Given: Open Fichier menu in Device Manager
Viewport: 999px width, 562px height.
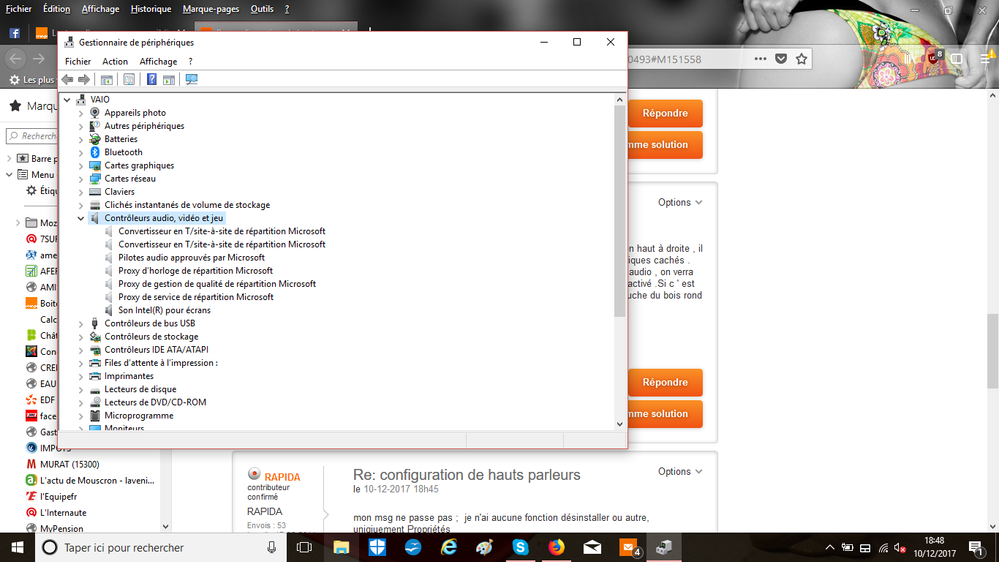Looking at the screenshot, I should 78,61.
